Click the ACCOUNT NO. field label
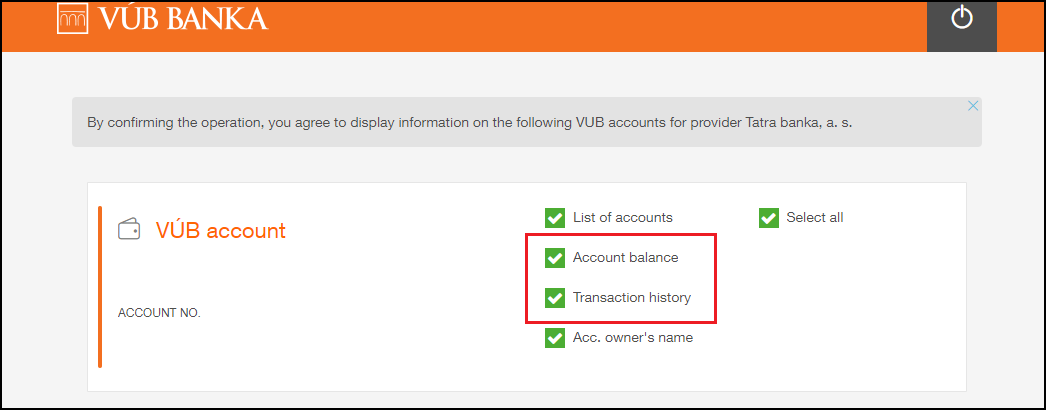 (x=159, y=313)
